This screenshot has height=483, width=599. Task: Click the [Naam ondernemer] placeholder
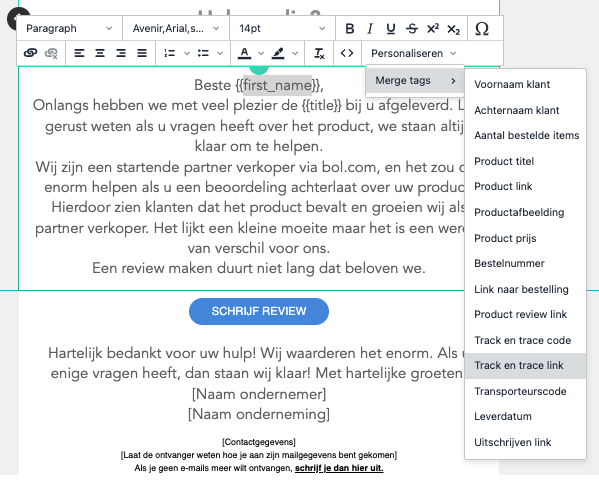(x=259, y=394)
